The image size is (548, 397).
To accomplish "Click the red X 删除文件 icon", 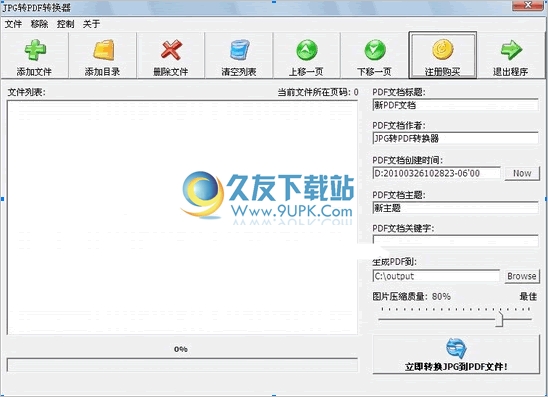I will tap(171, 50).
